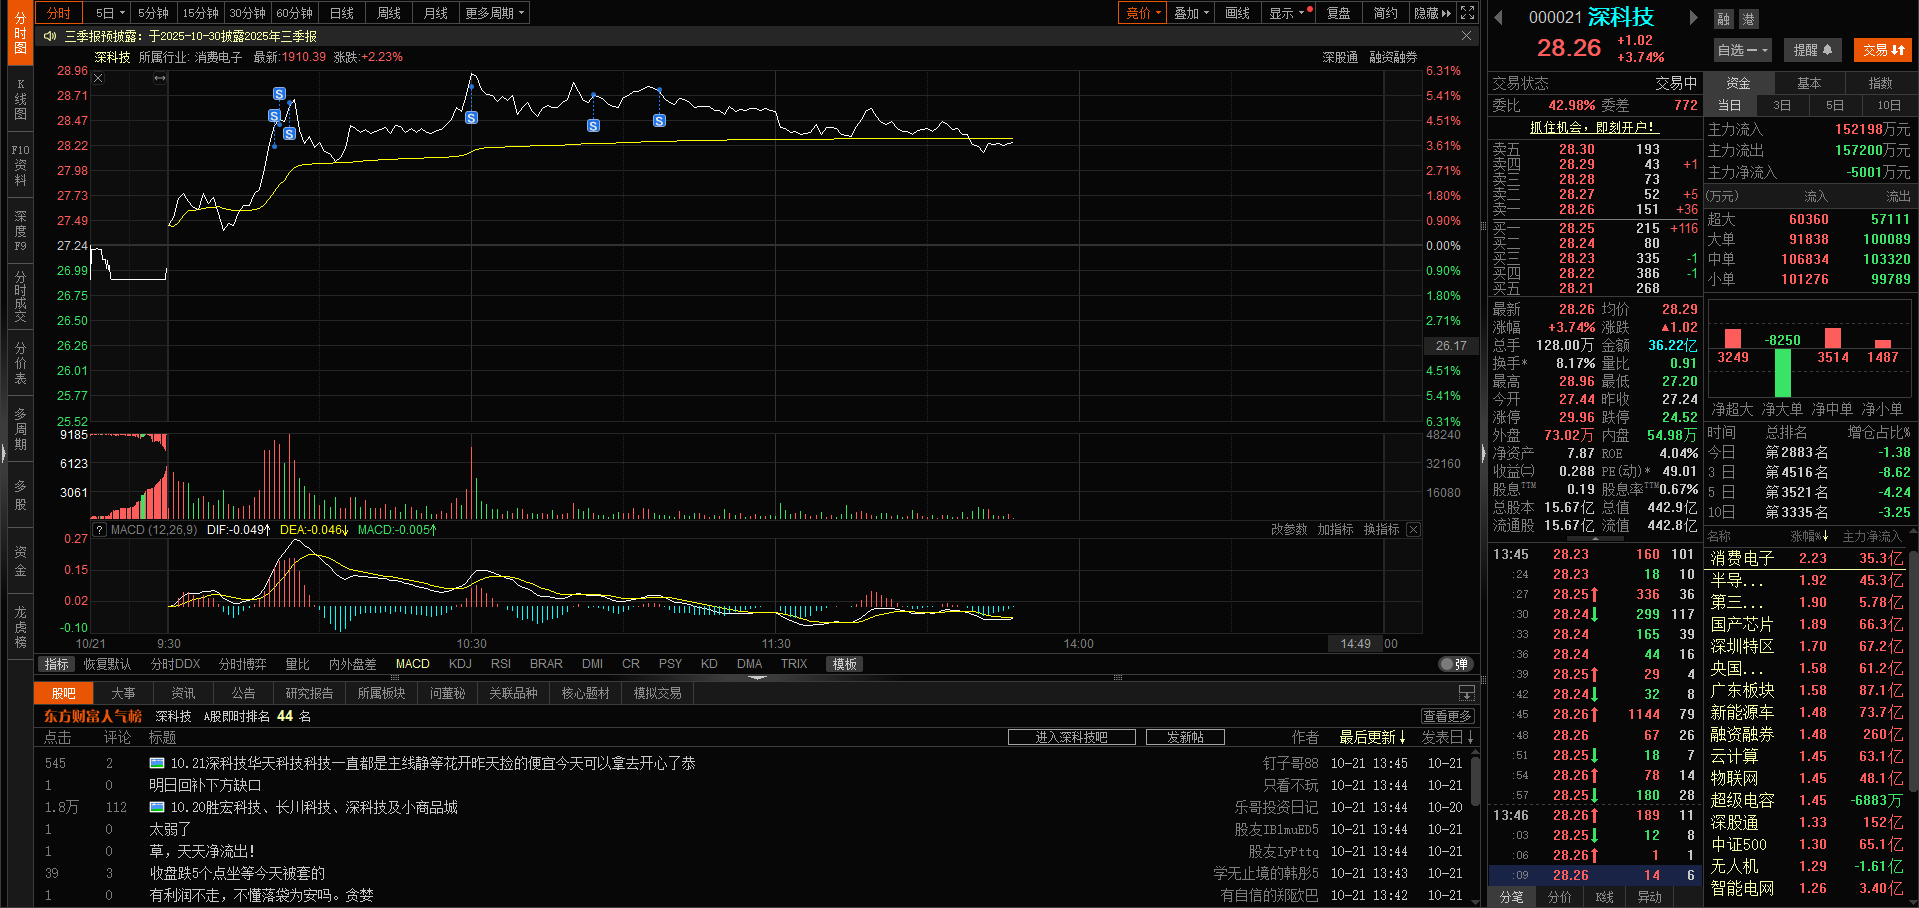The image size is (1919, 908).
Task: Open the K线图 sidebar item
Action: point(20,100)
